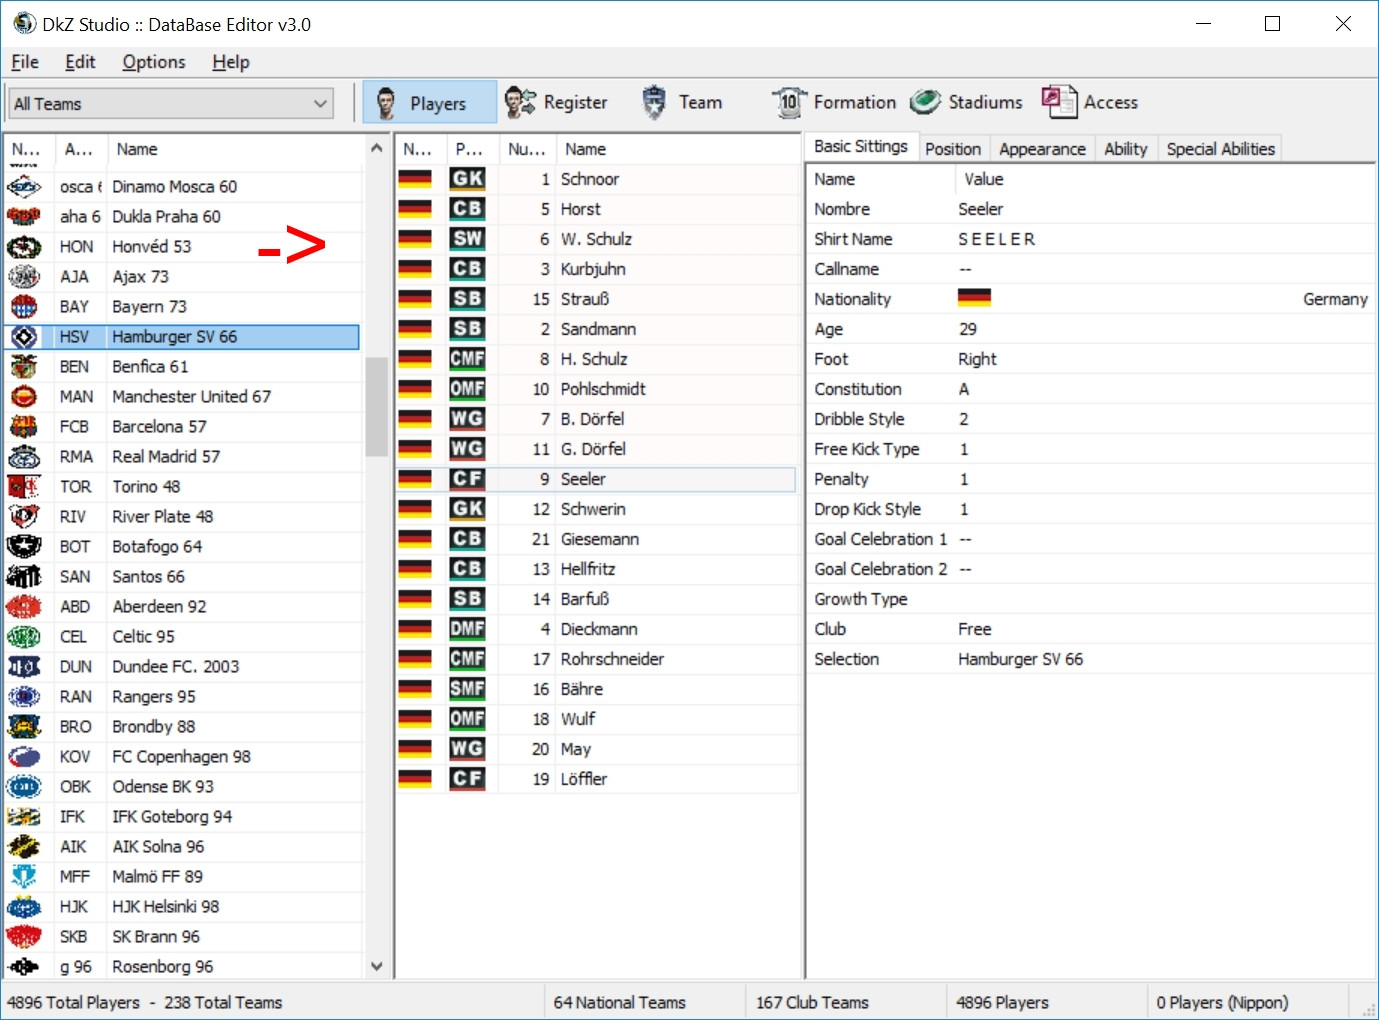
Task: Sort teams by the Name column header
Action: click(x=236, y=149)
